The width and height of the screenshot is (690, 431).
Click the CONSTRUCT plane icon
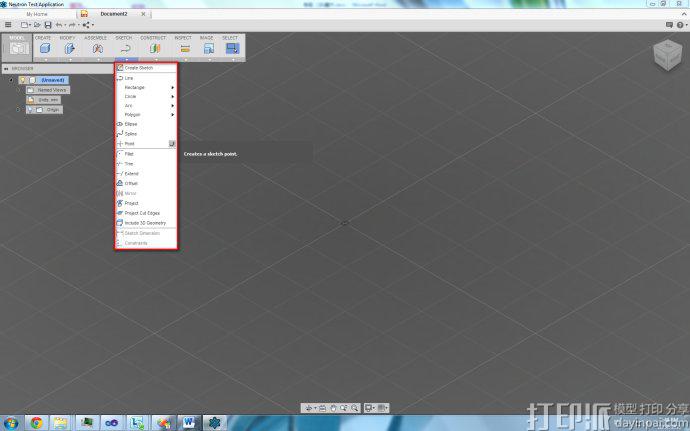point(155,49)
